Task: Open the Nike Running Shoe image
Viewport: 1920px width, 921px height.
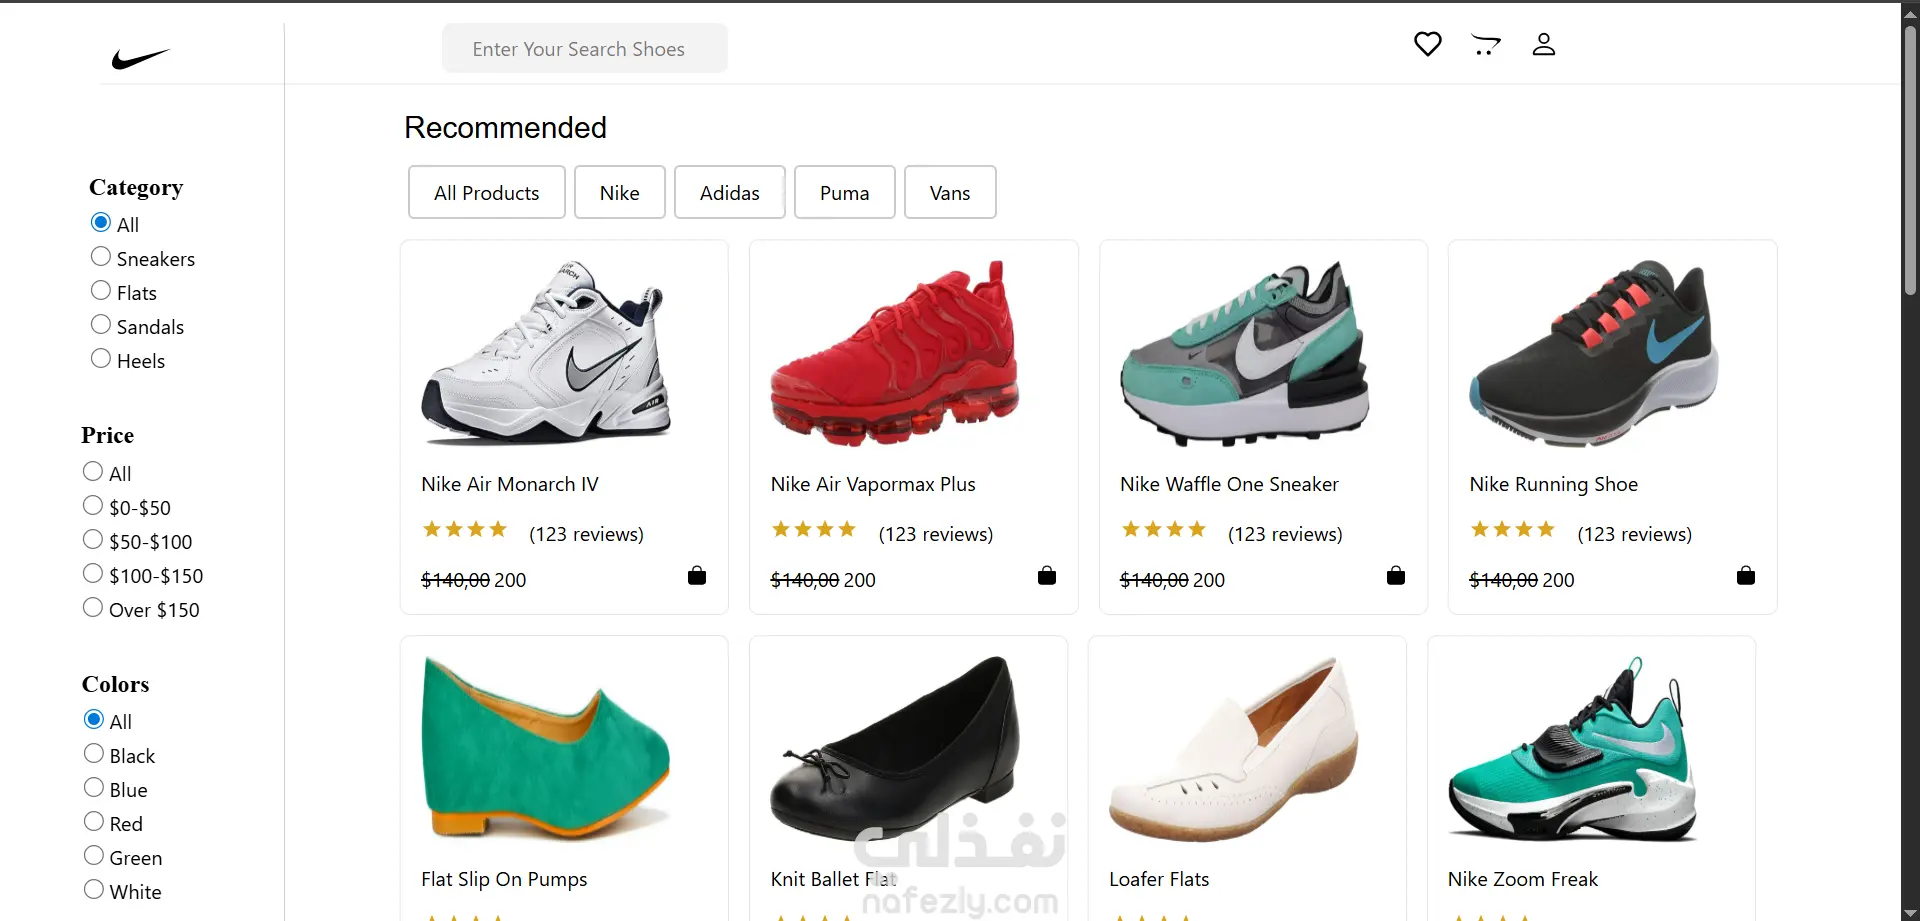Action: click(x=1594, y=353)
